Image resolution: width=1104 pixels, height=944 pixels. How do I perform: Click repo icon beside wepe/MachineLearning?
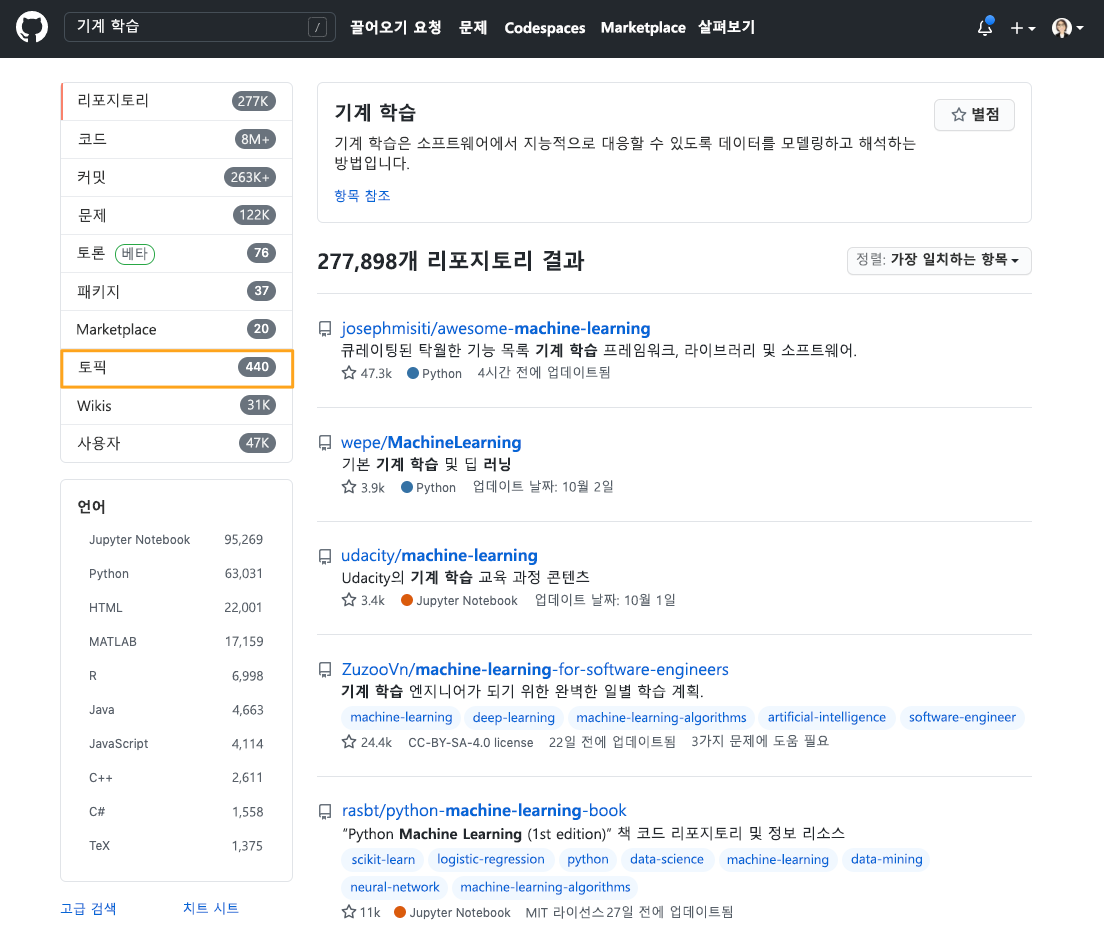click(325, 443)
